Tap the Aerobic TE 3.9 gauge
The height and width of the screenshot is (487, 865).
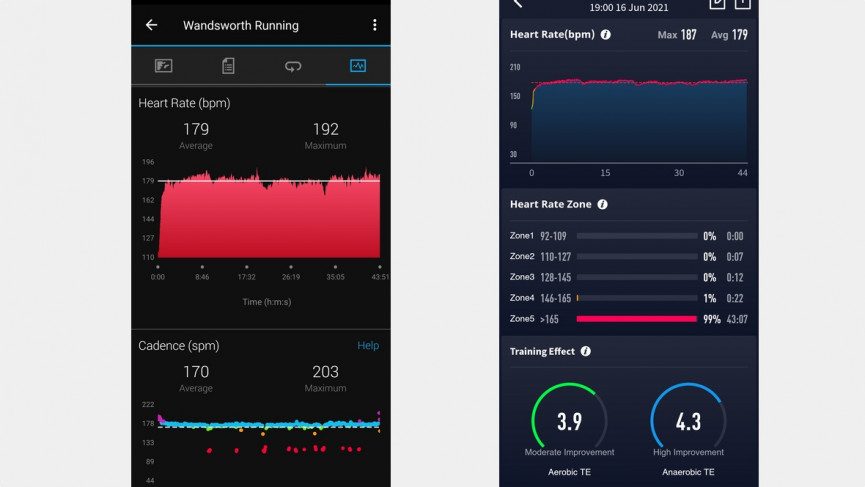569,420
